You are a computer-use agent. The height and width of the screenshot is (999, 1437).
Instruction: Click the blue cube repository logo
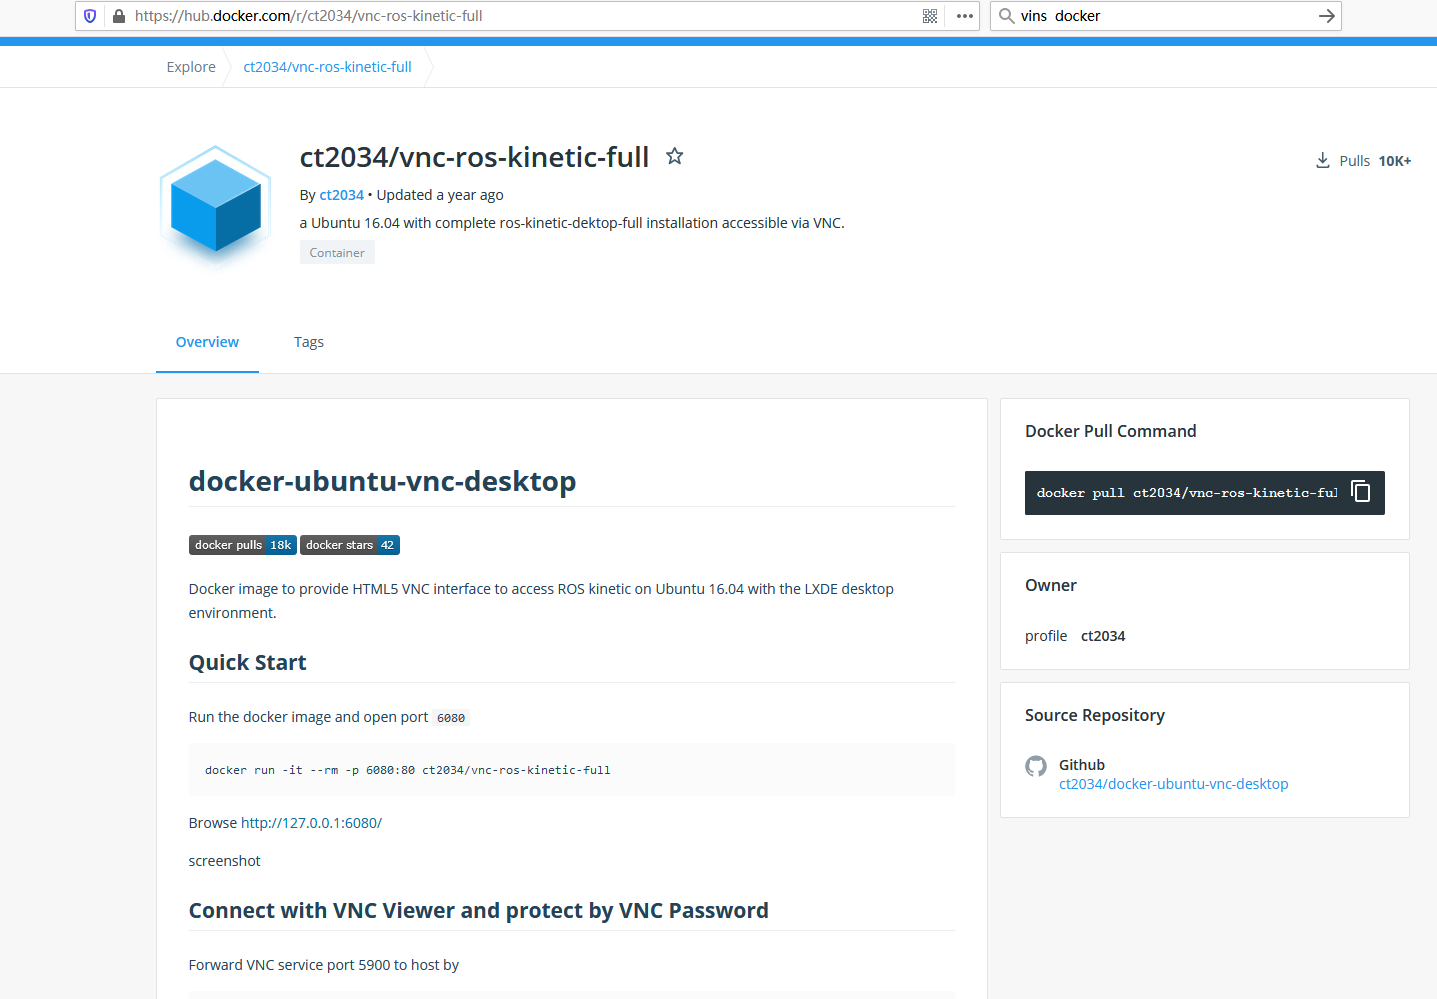pyautogui.click(x=214, y=207)
